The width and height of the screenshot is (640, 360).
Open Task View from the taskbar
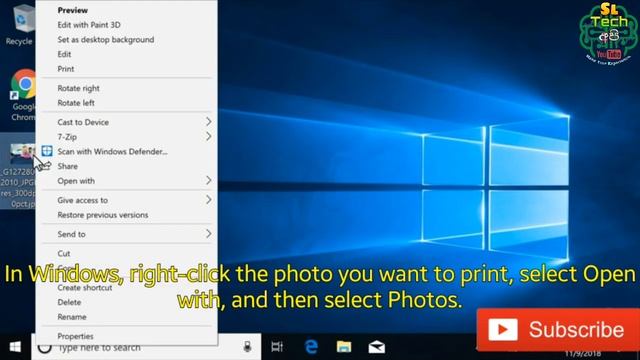click(277, 347)
